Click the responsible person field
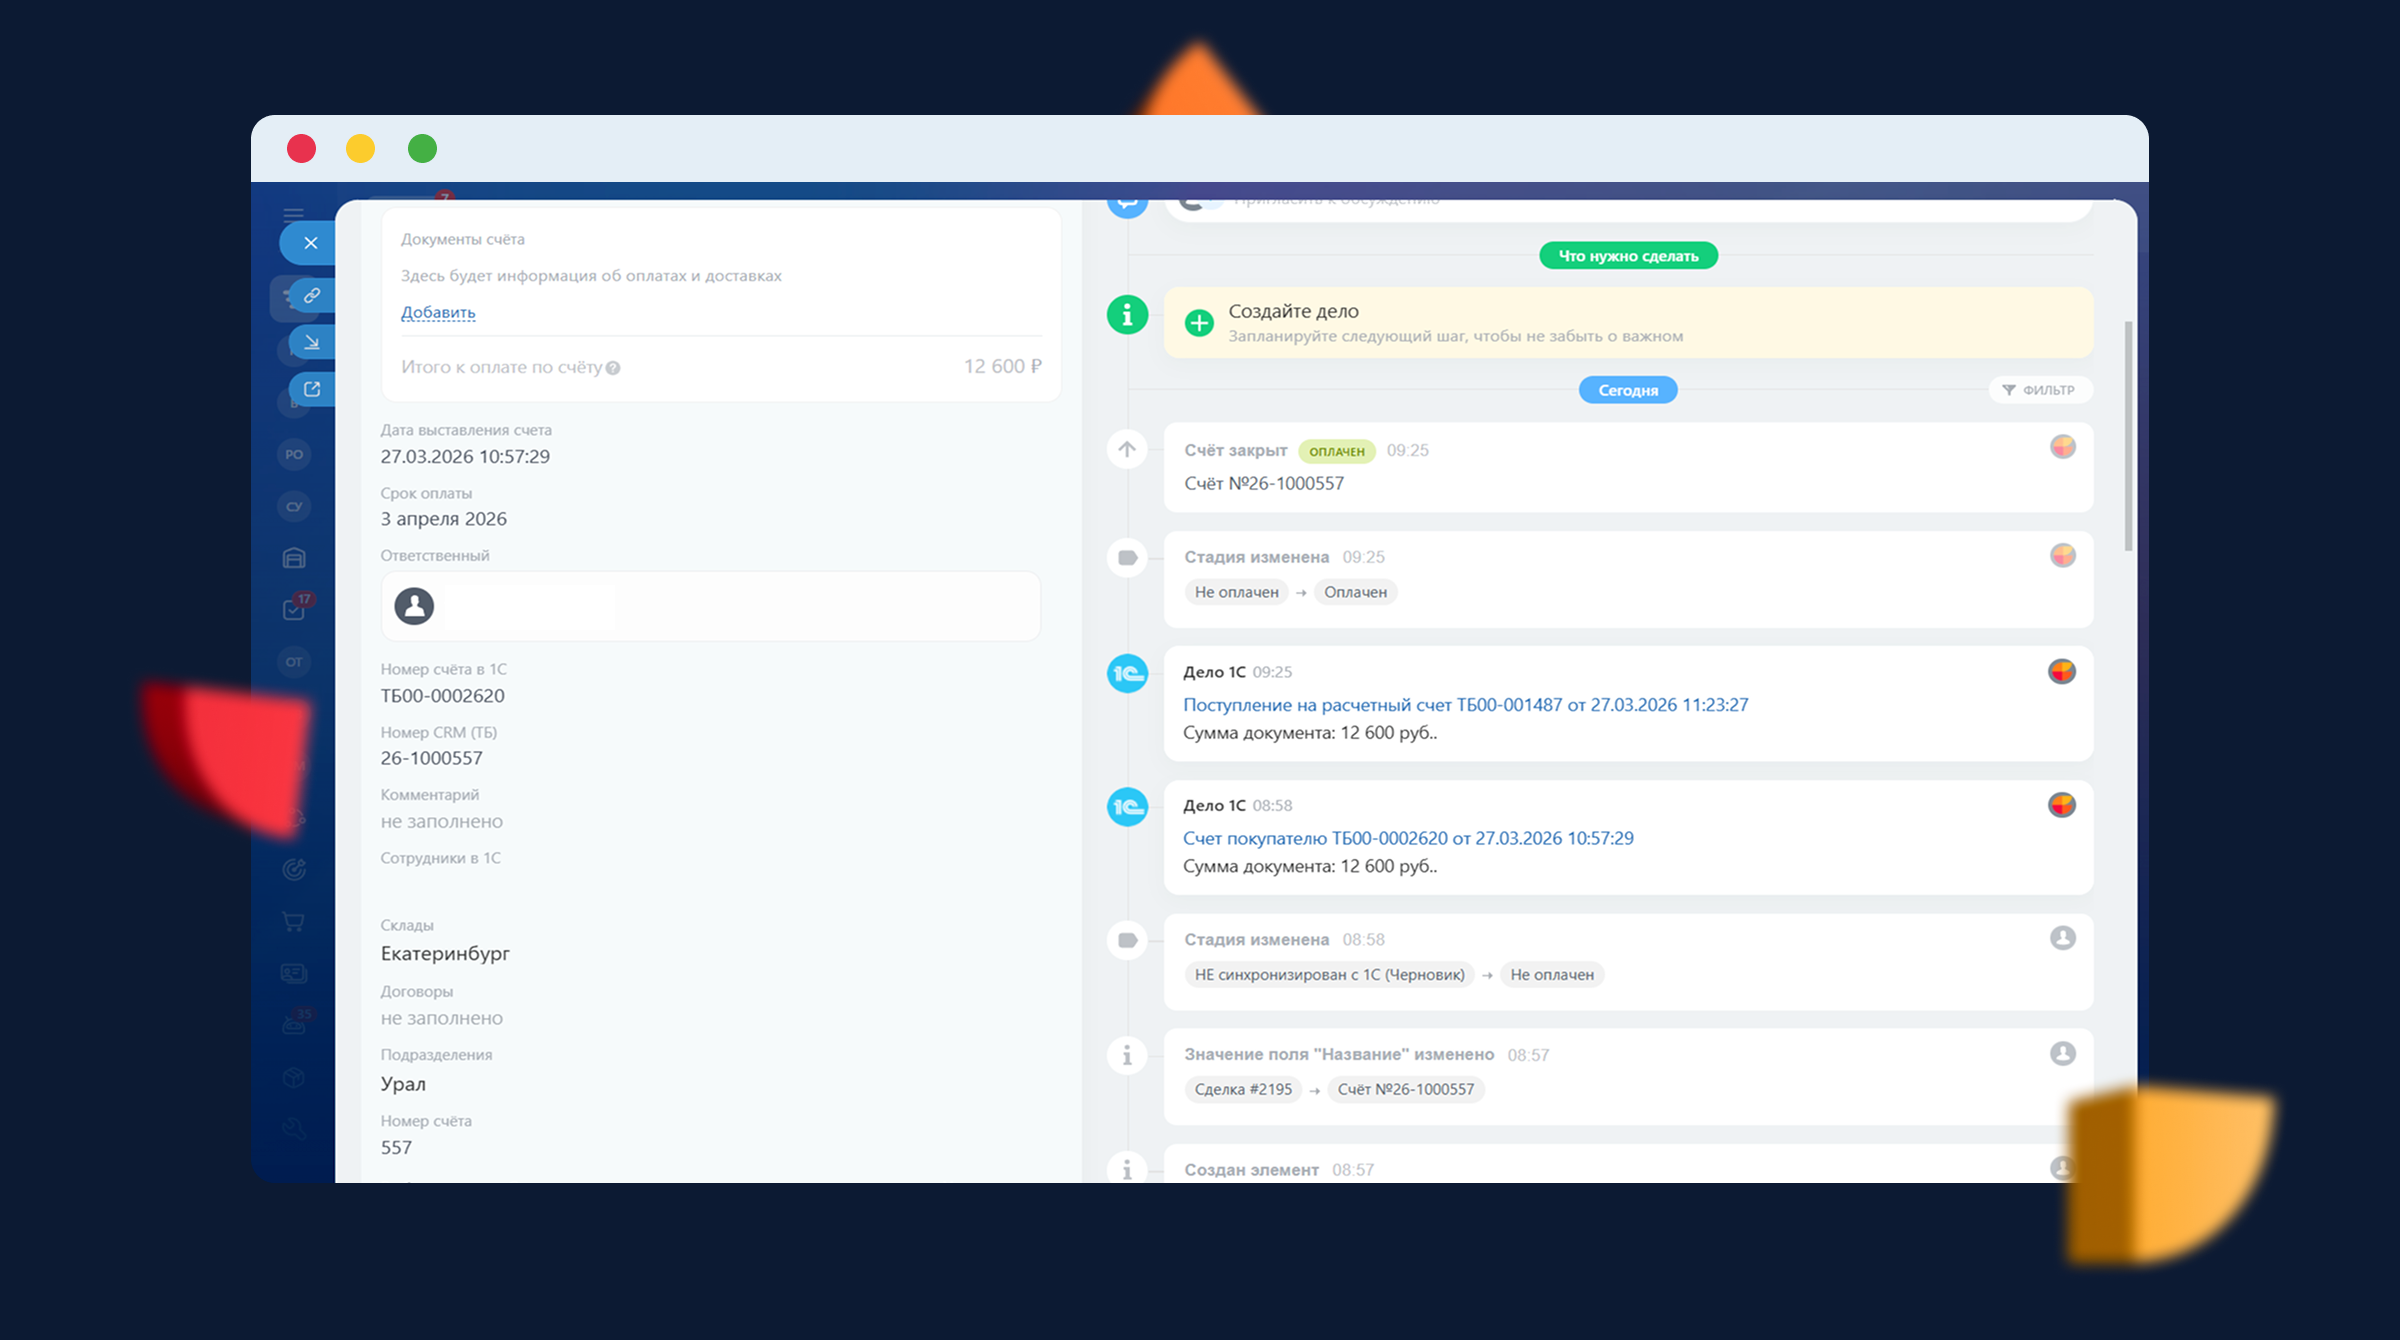 point(710,606)
